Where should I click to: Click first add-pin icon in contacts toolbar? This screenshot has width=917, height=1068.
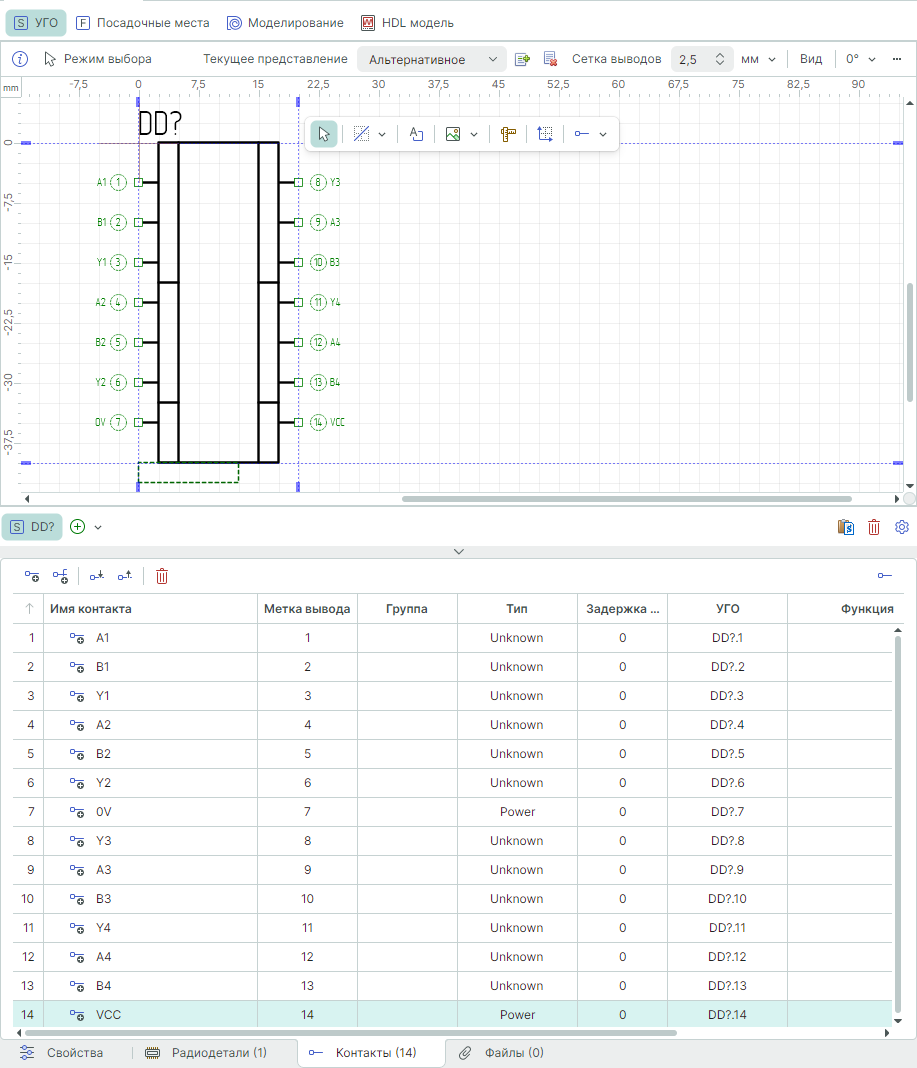(32, 575)
